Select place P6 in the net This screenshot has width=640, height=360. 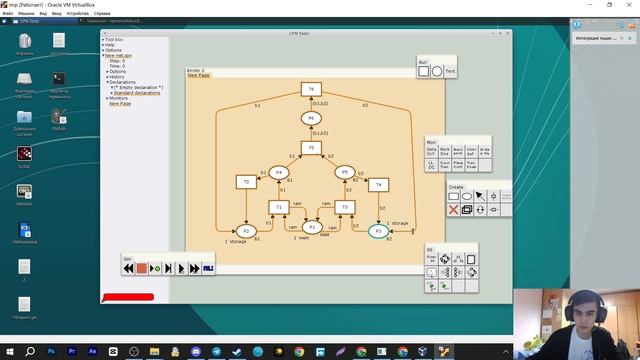pos(311,118)
